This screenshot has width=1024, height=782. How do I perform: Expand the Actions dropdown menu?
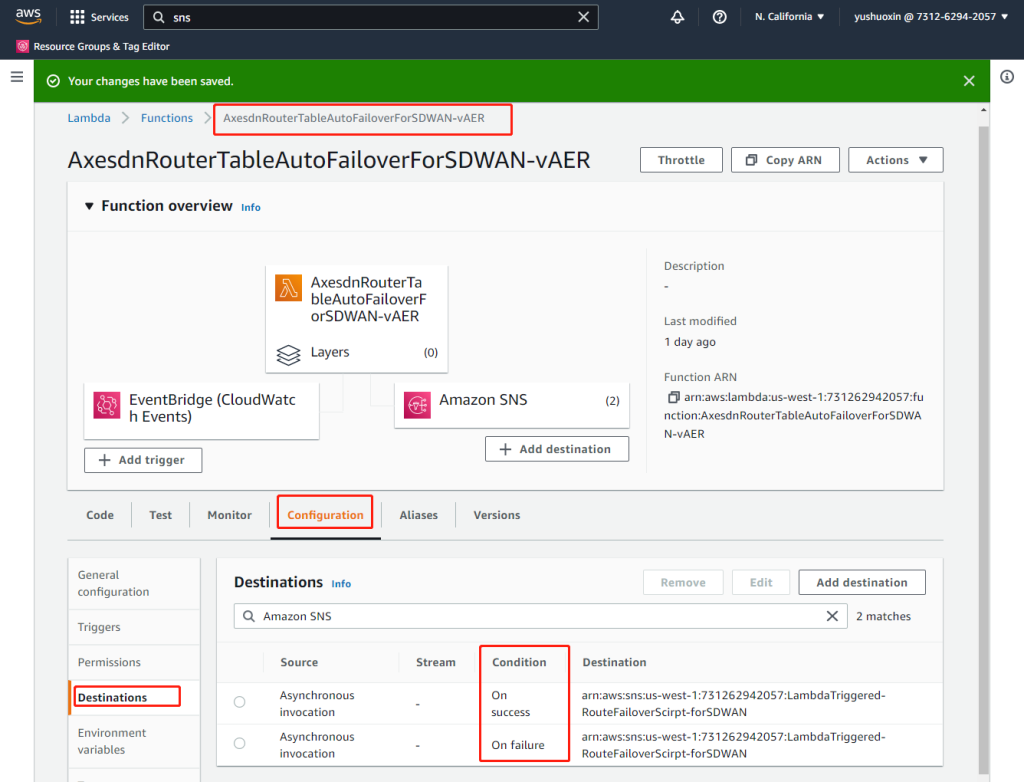pyautogui.click(x=895, y=160)
